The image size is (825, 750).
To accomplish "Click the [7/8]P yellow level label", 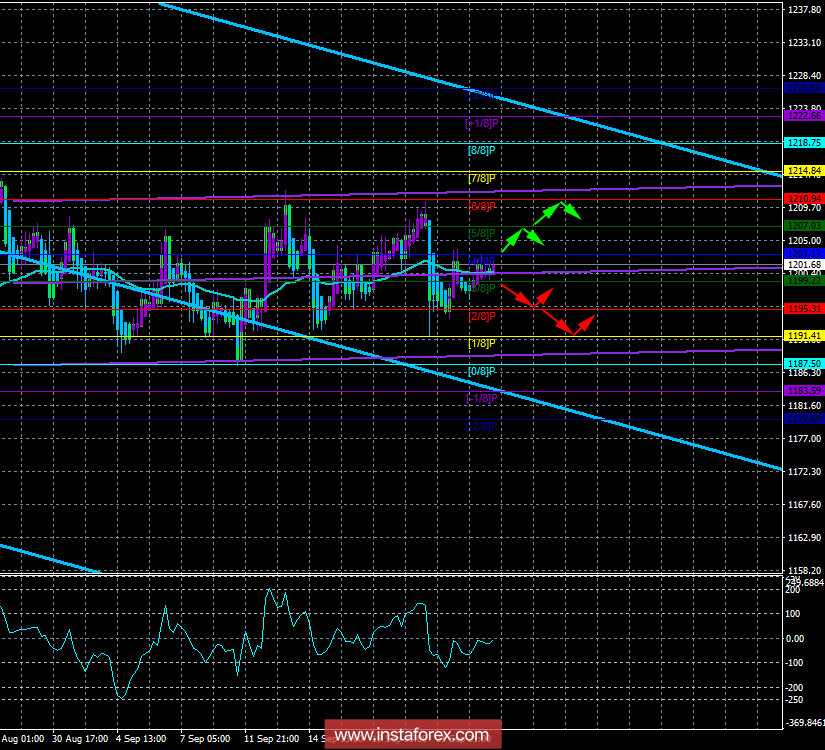I will click(x=482, y=178).
